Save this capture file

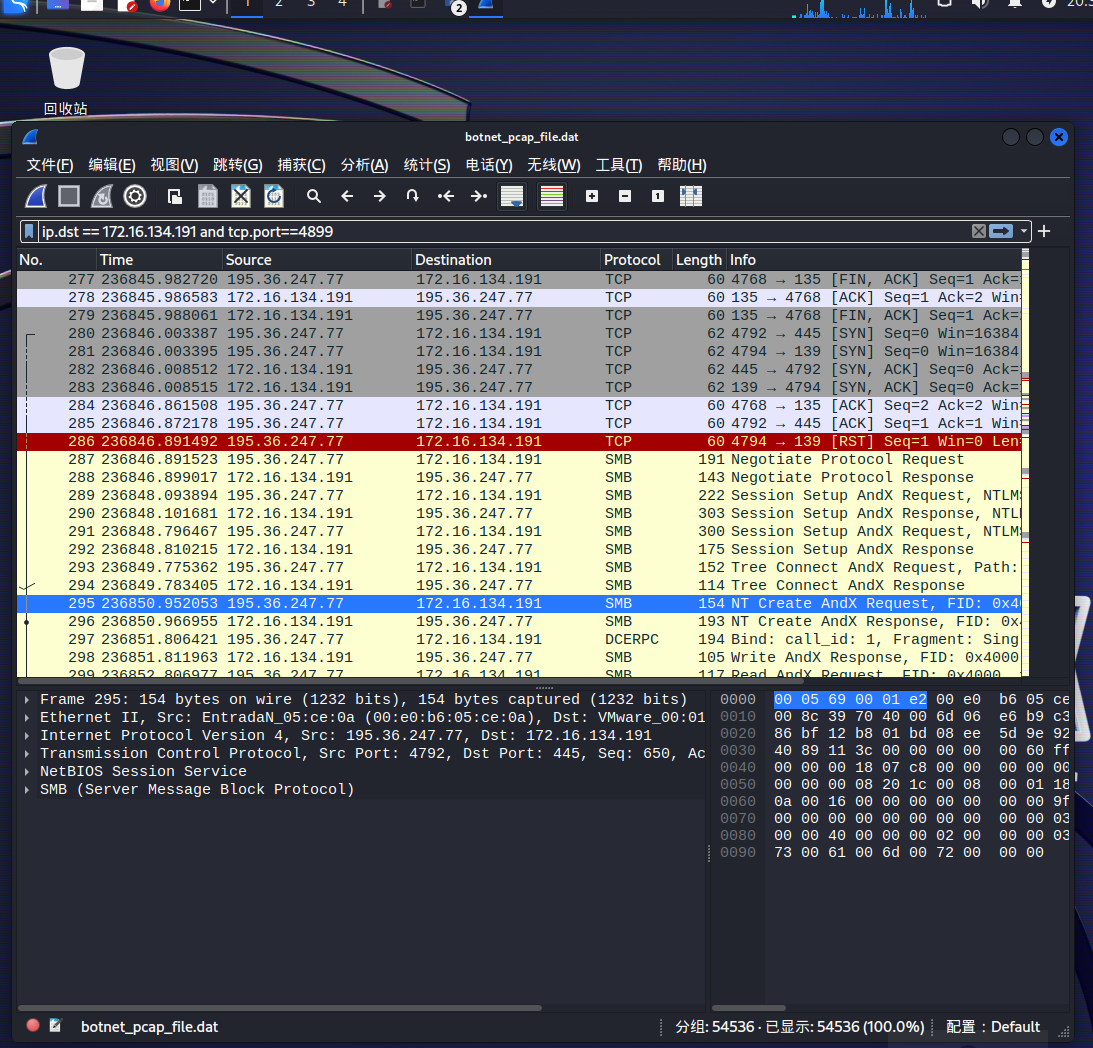pos(208,197)
